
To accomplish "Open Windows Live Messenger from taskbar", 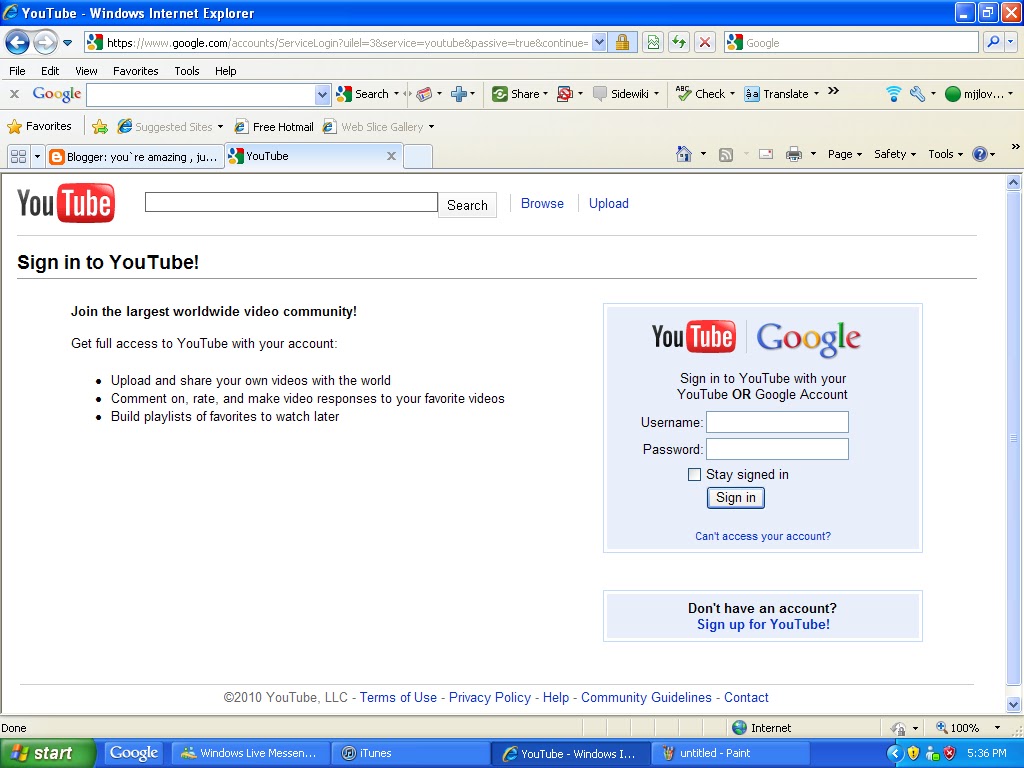I will click(251, 753).
